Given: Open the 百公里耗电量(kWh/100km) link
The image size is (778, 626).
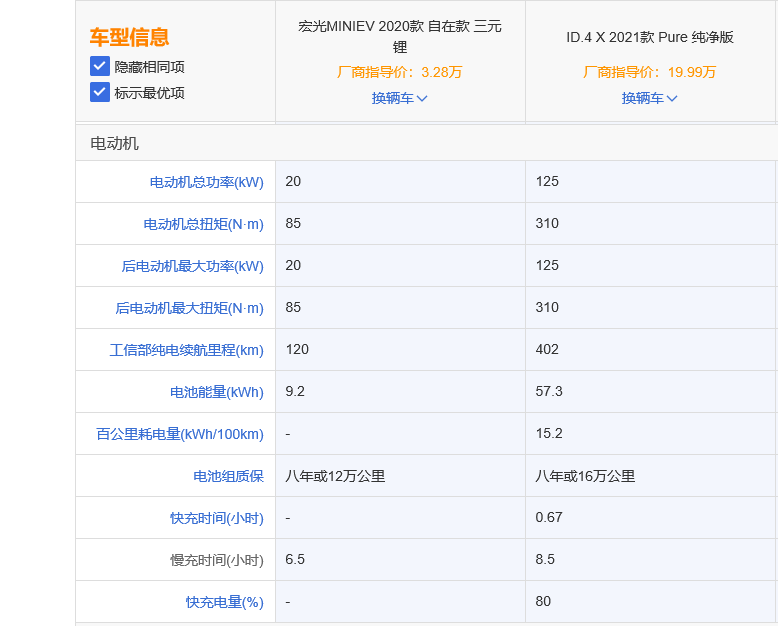Looking at the screenshot, I should 180,434.
